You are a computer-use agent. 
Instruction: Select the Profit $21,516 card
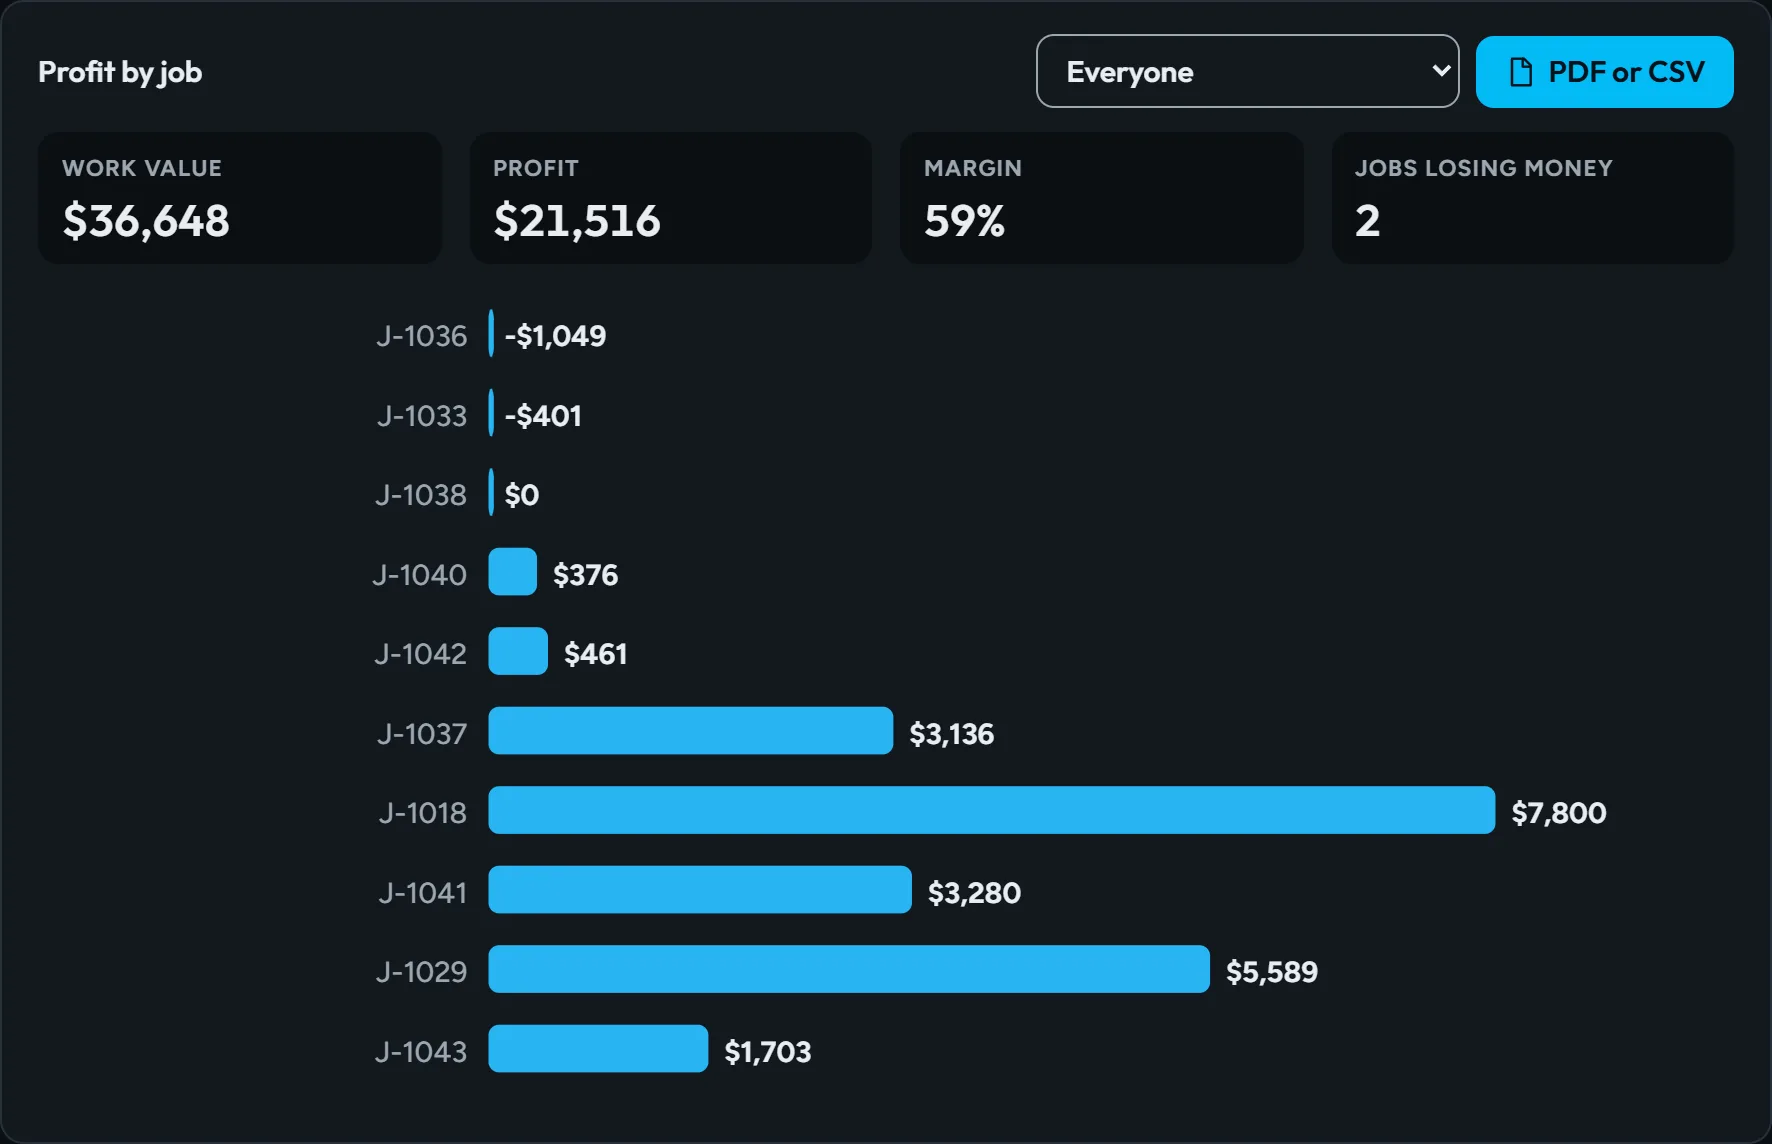[x=671, y=198]
